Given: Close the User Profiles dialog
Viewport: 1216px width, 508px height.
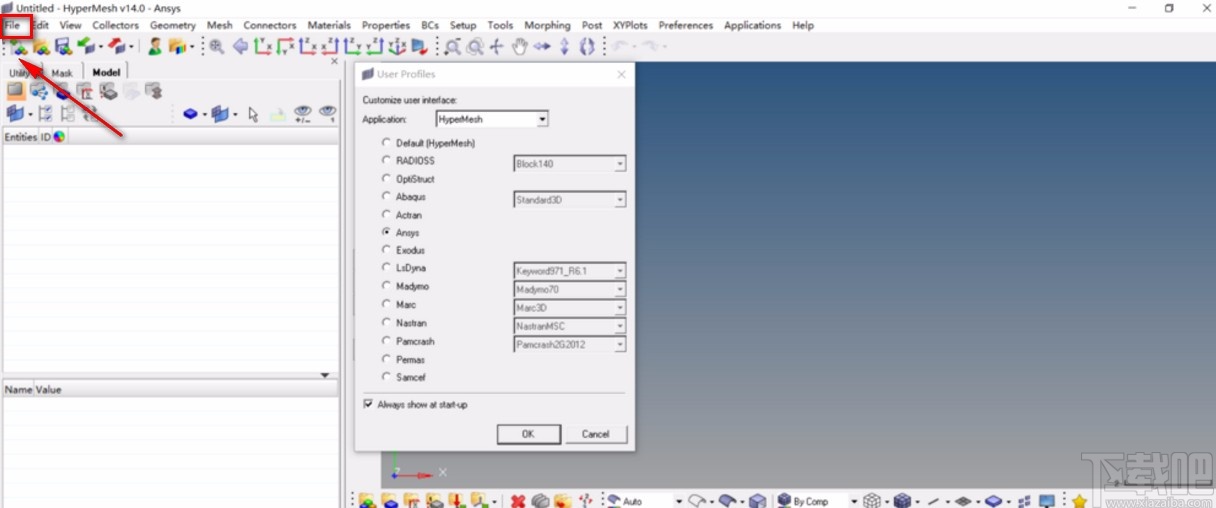Looking at the screenshot, I should [621, 74].
